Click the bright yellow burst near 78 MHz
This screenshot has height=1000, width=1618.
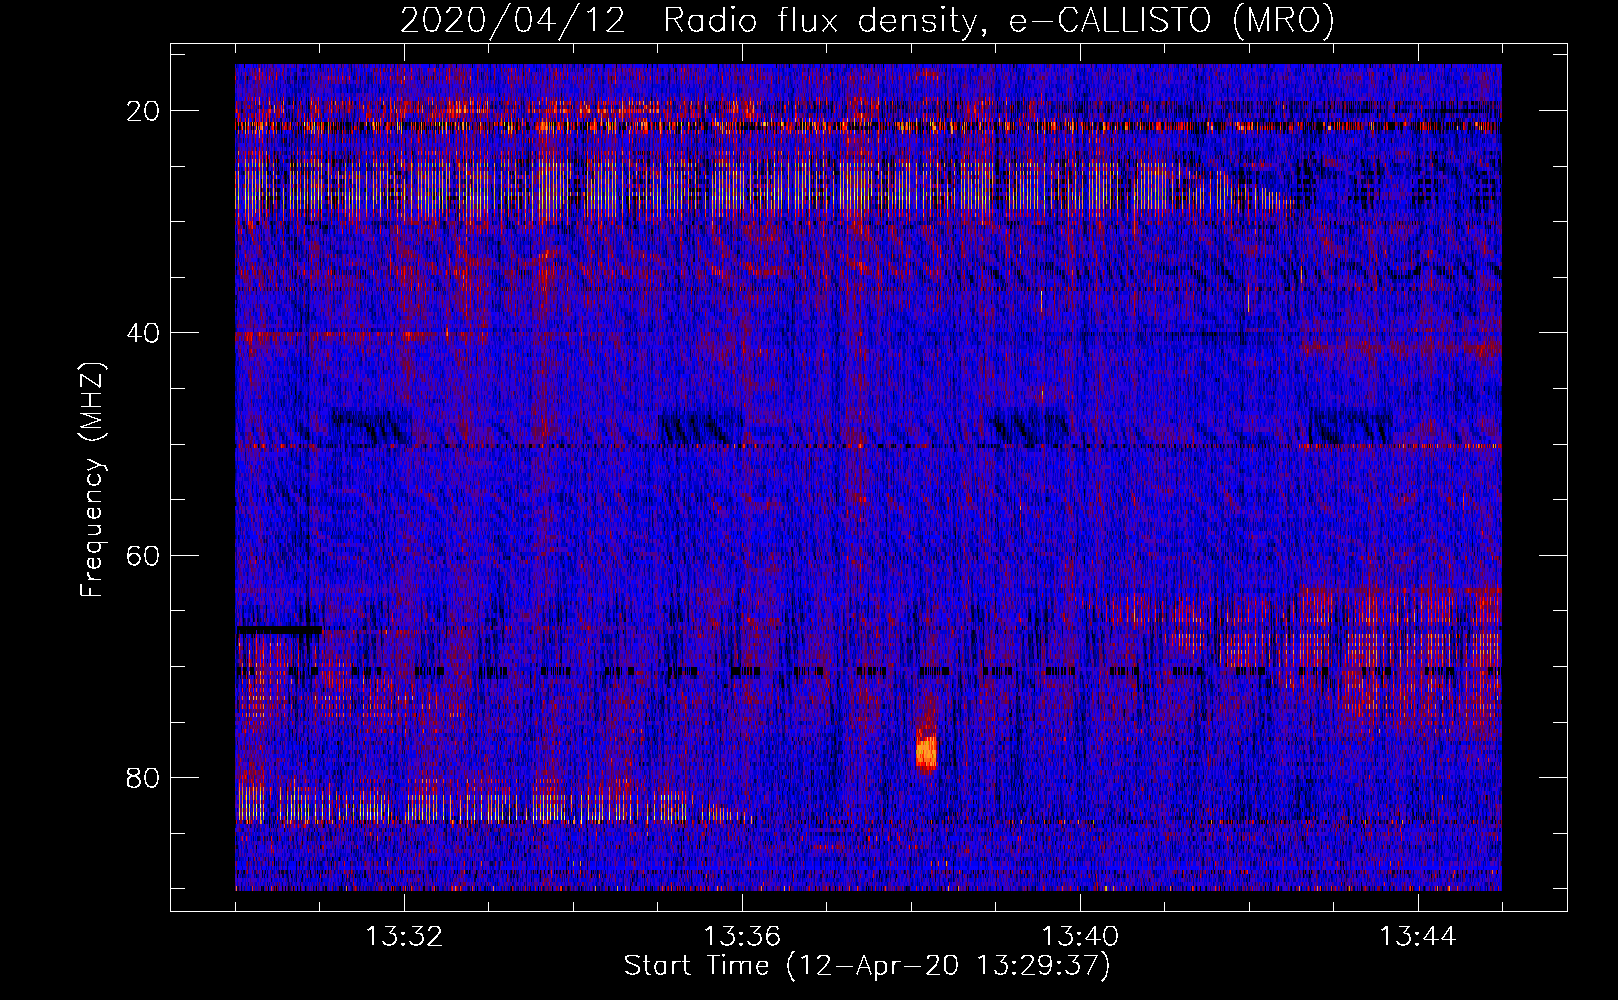(926, 751)
